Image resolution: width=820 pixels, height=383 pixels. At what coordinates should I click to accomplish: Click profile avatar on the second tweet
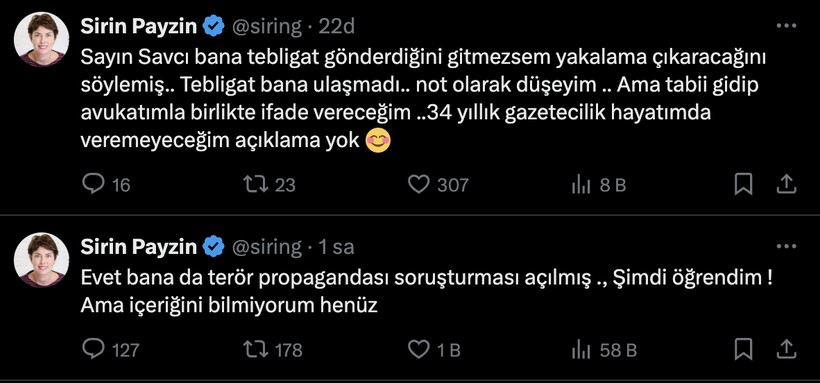coord(41,260)
